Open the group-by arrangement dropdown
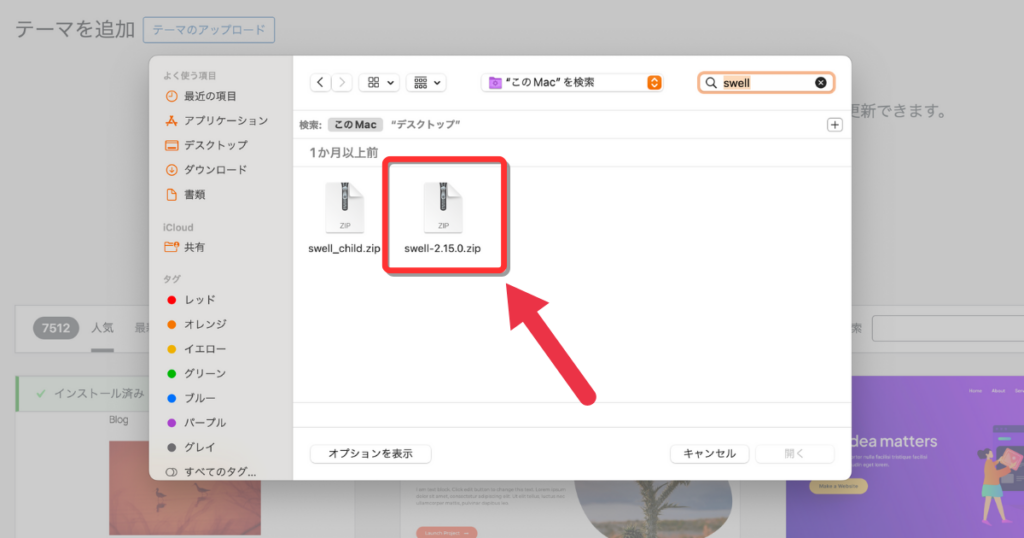Viewport: 1024px width, 538px height. (426, 83)
